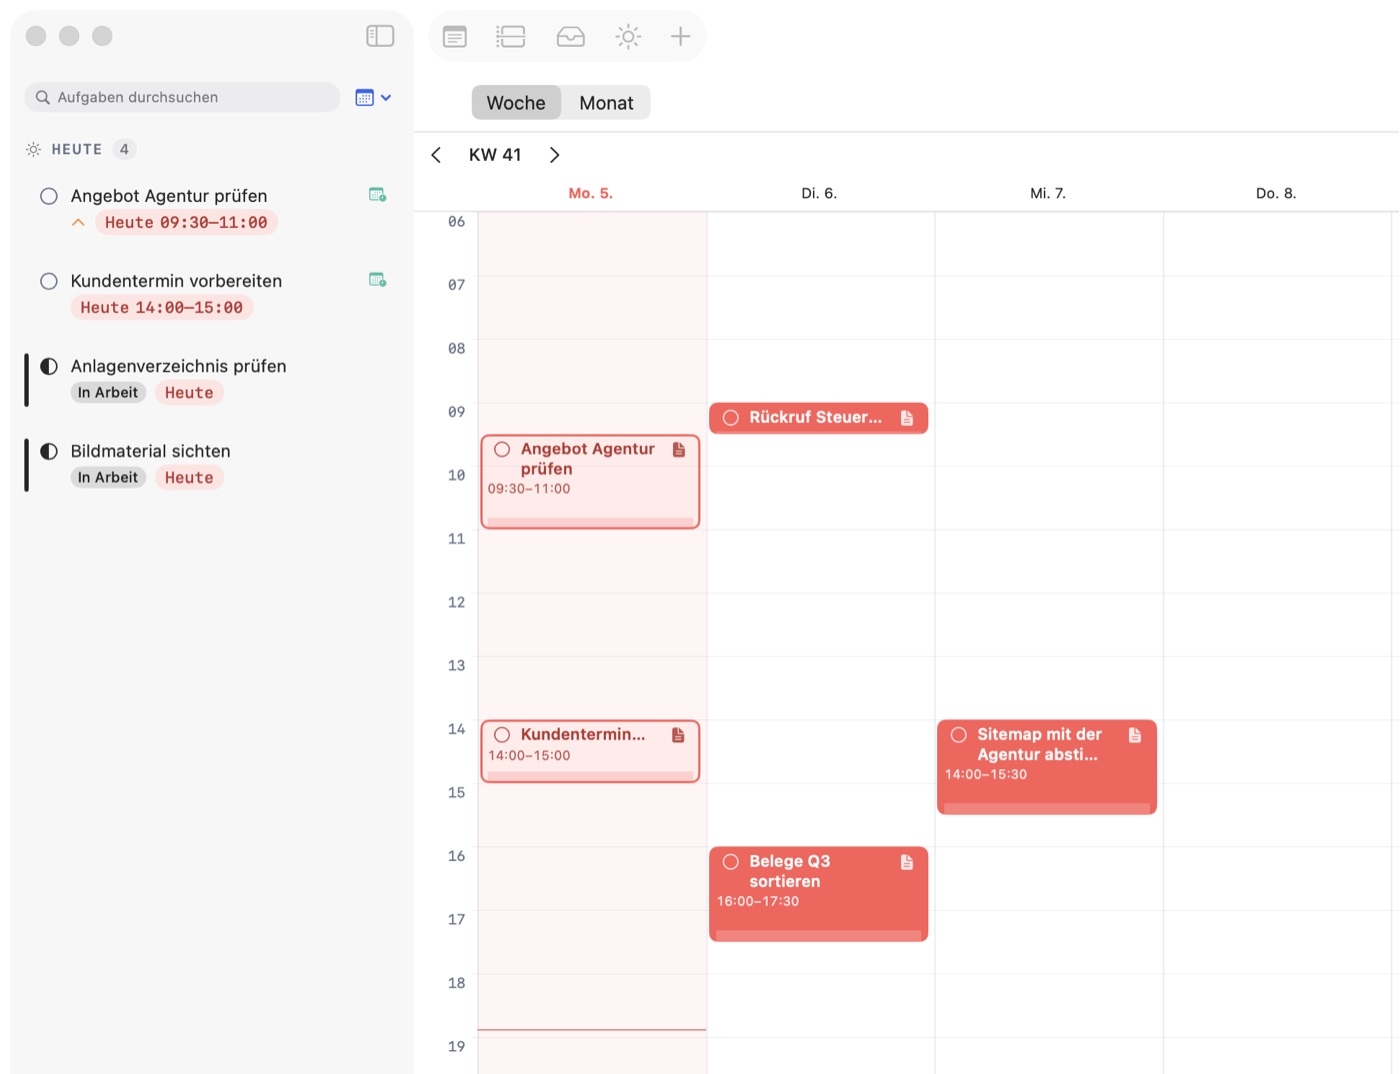This screenshot has width=1400, height=1074.
Task: Select the Mi. 7. day header
Action: [x=1048, y=193]
